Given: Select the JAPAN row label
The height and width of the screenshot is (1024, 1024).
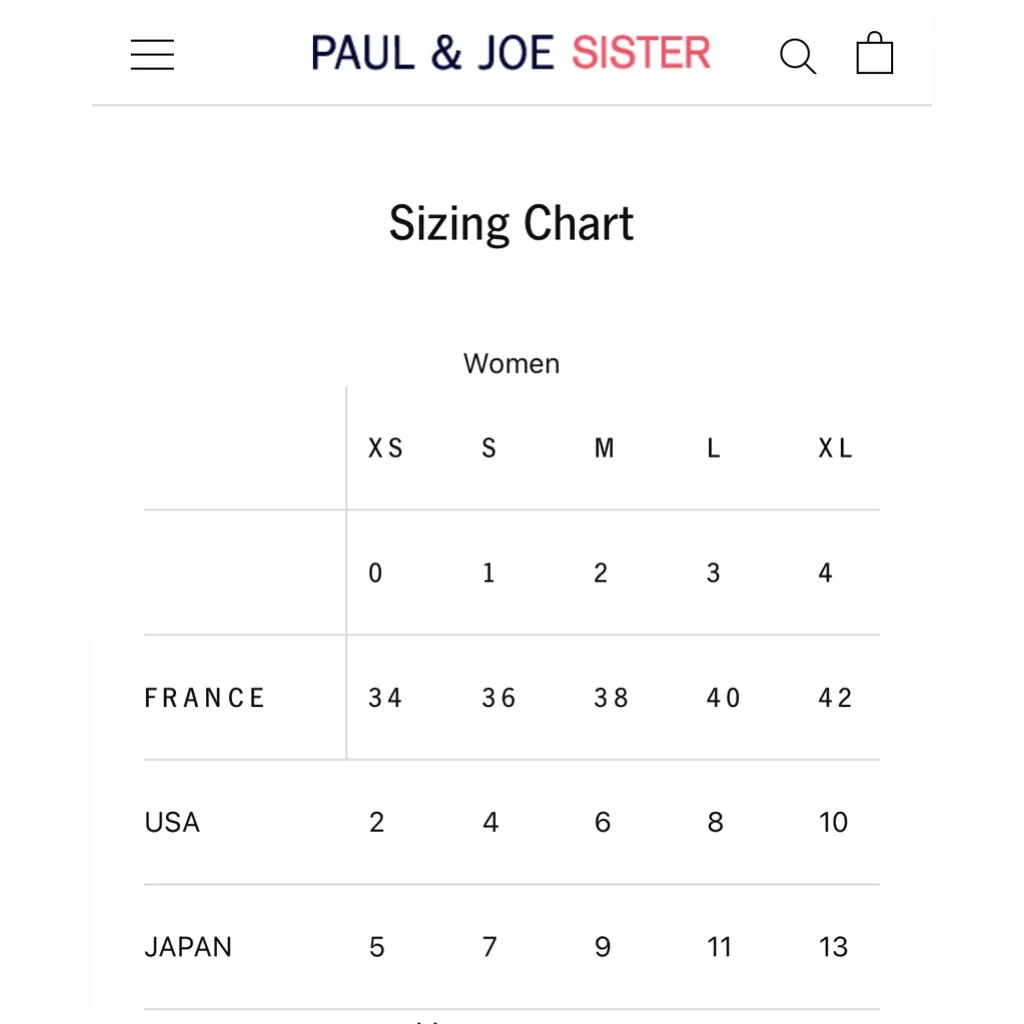Looking at the screenshot, I should coord(188,947).
